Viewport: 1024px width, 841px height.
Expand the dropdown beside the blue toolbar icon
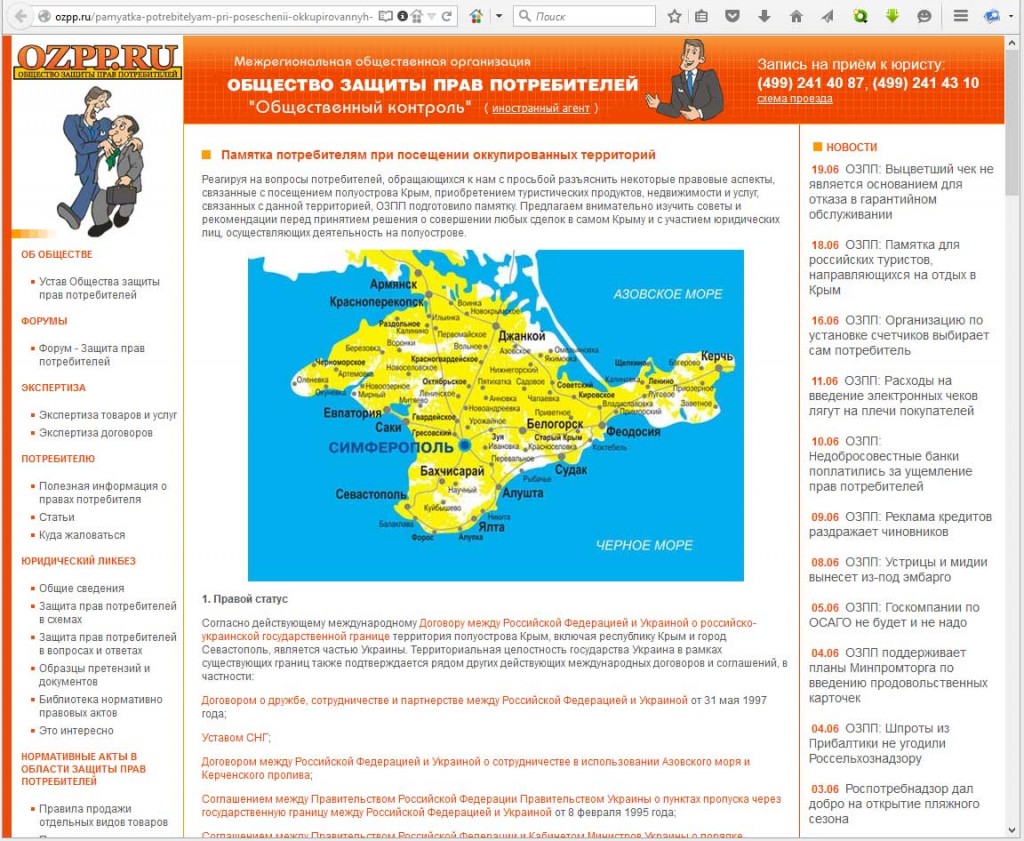point(1011,16)
